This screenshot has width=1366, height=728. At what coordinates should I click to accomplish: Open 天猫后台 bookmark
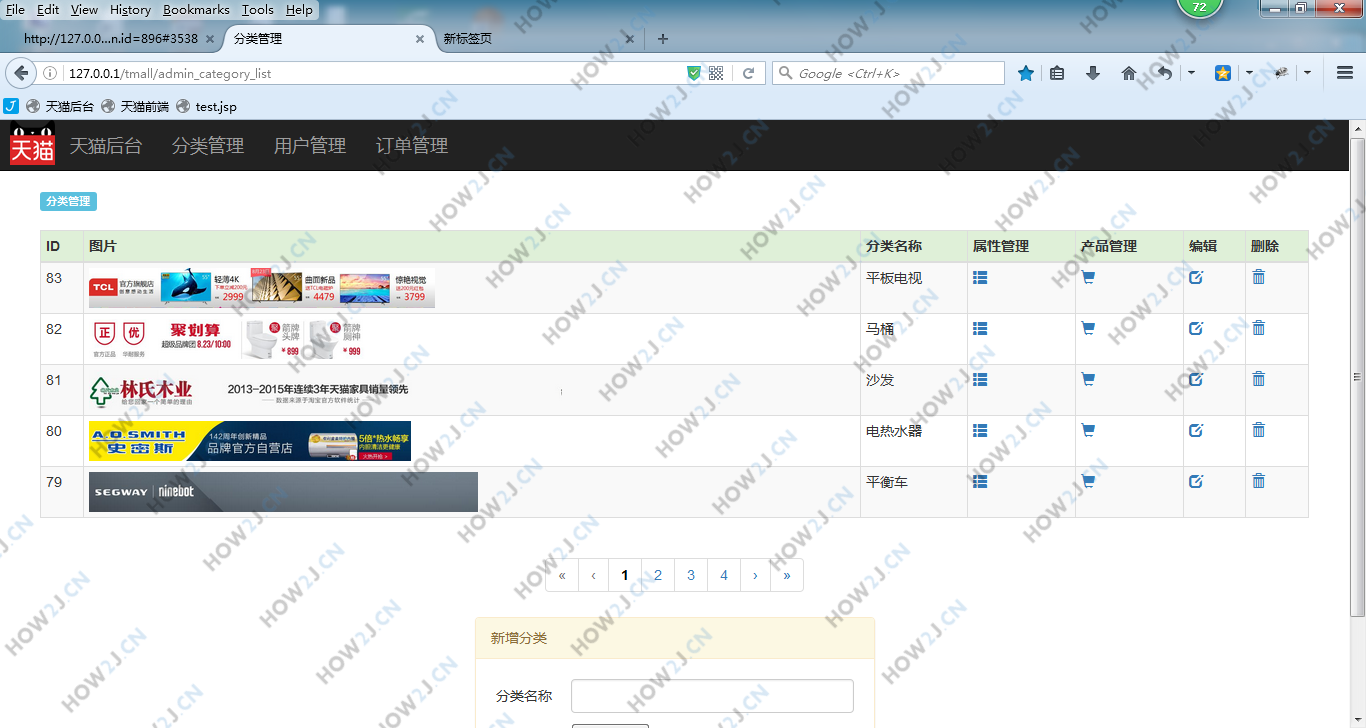click(60, 106)
